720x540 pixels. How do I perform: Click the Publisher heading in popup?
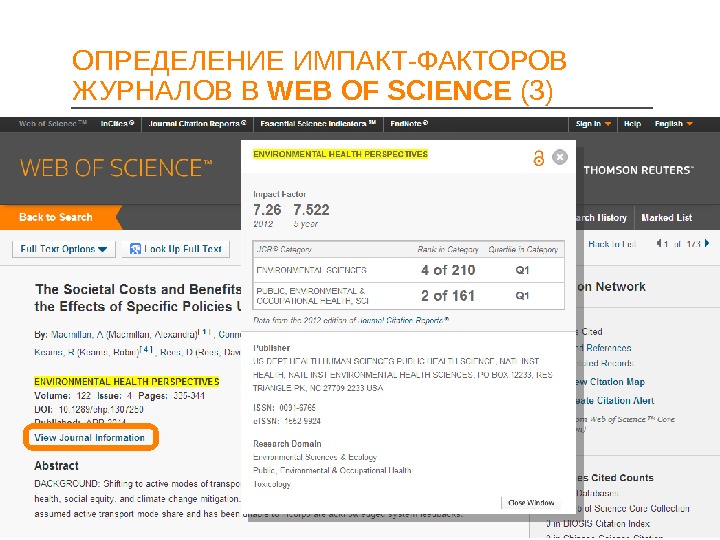pyautogui.click(x=271, y=348)
